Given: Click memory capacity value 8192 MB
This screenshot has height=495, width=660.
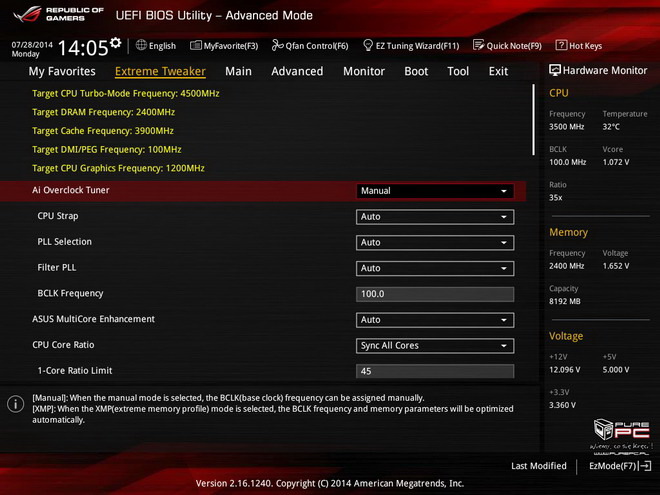Looking at the screenshot, I should pos(564,301).
